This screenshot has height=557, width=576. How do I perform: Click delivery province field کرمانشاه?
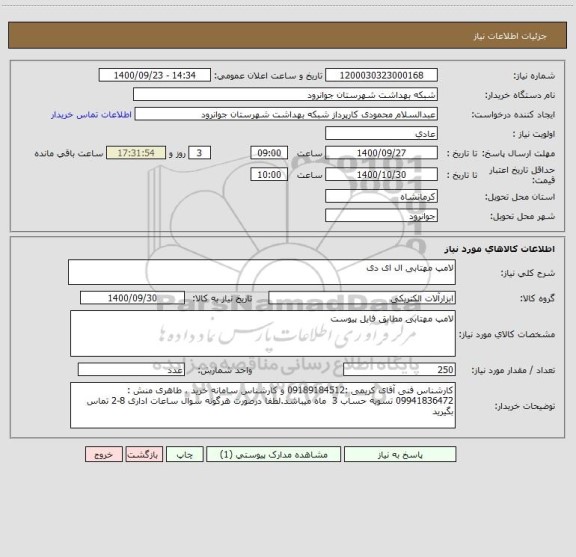(381, 196)
